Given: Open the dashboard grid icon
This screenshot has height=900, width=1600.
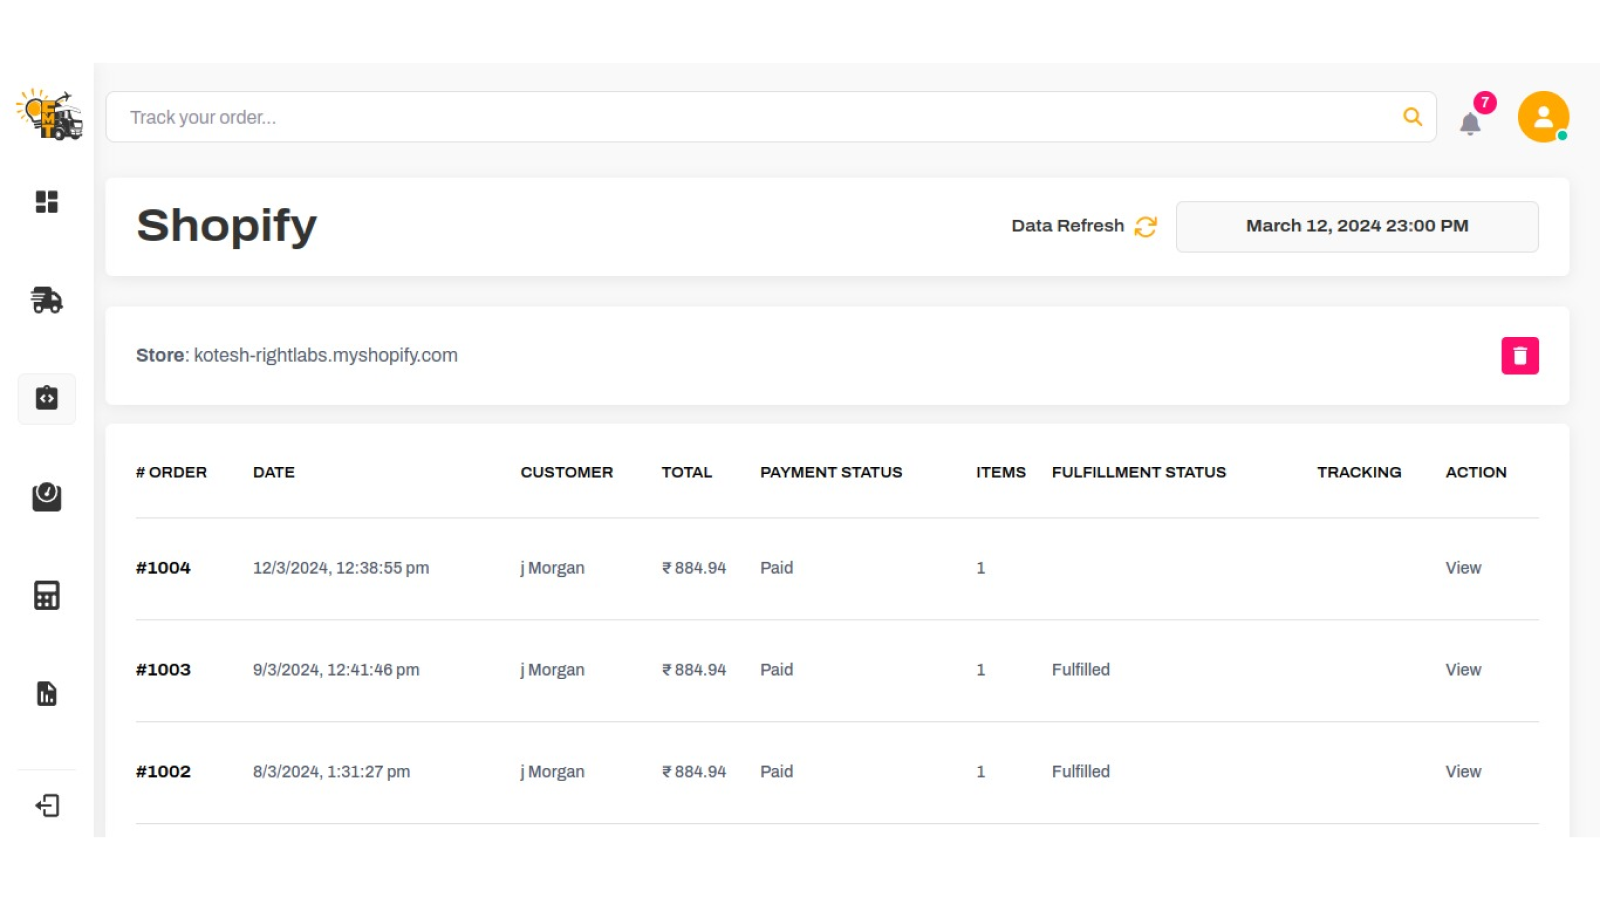Looking at the screenshot, I should tap(47, 202).
